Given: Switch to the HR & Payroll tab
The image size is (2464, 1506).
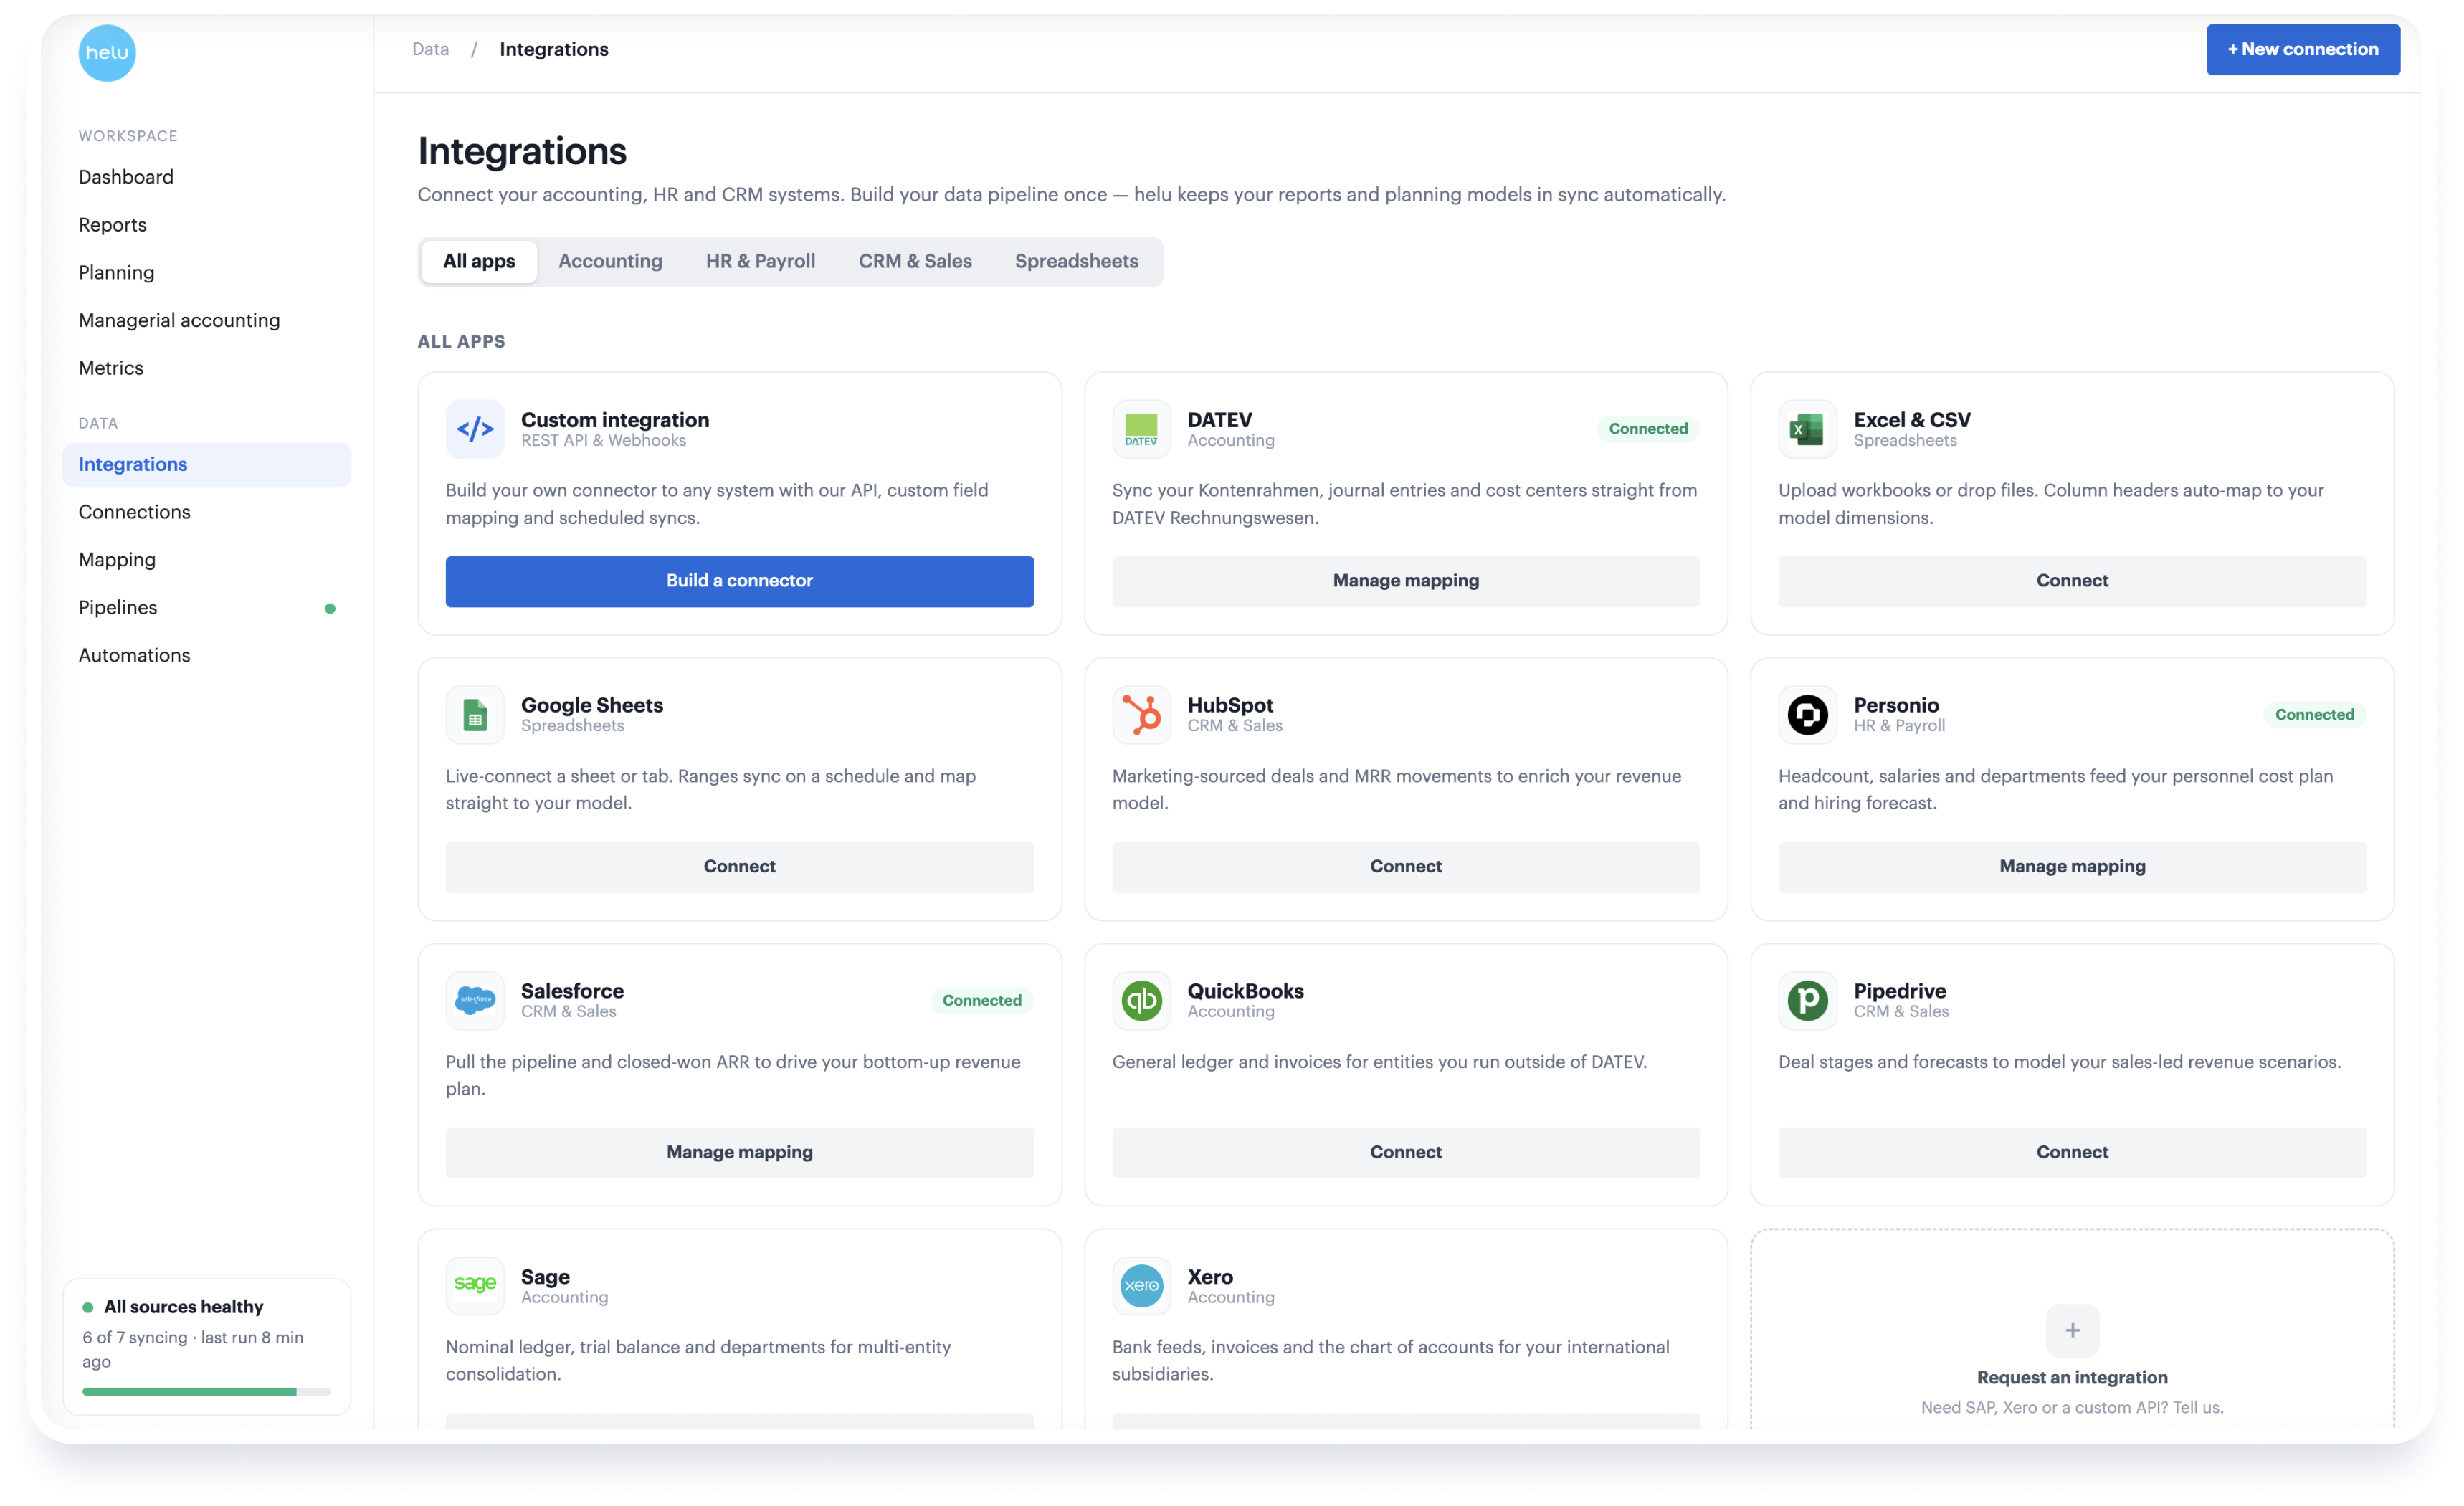Looking at the screenshot, I should pyautogui.click(x=760, y=261).
